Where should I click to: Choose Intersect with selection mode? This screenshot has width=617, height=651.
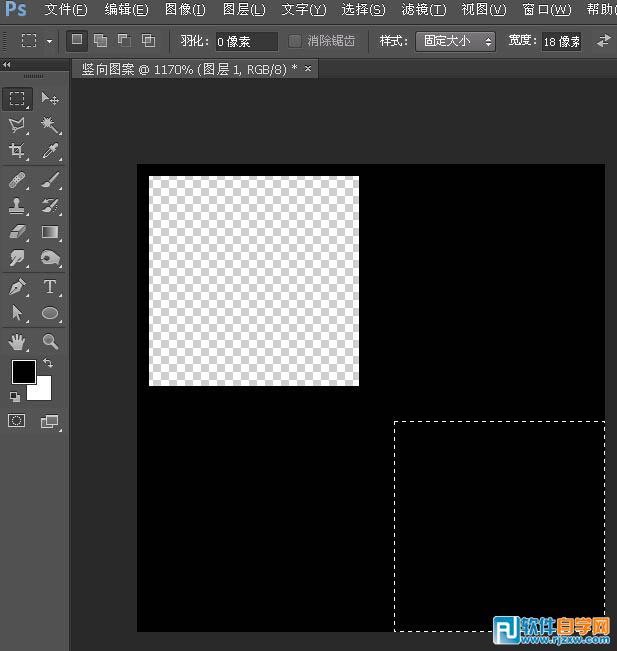click(x=148, y=40)
